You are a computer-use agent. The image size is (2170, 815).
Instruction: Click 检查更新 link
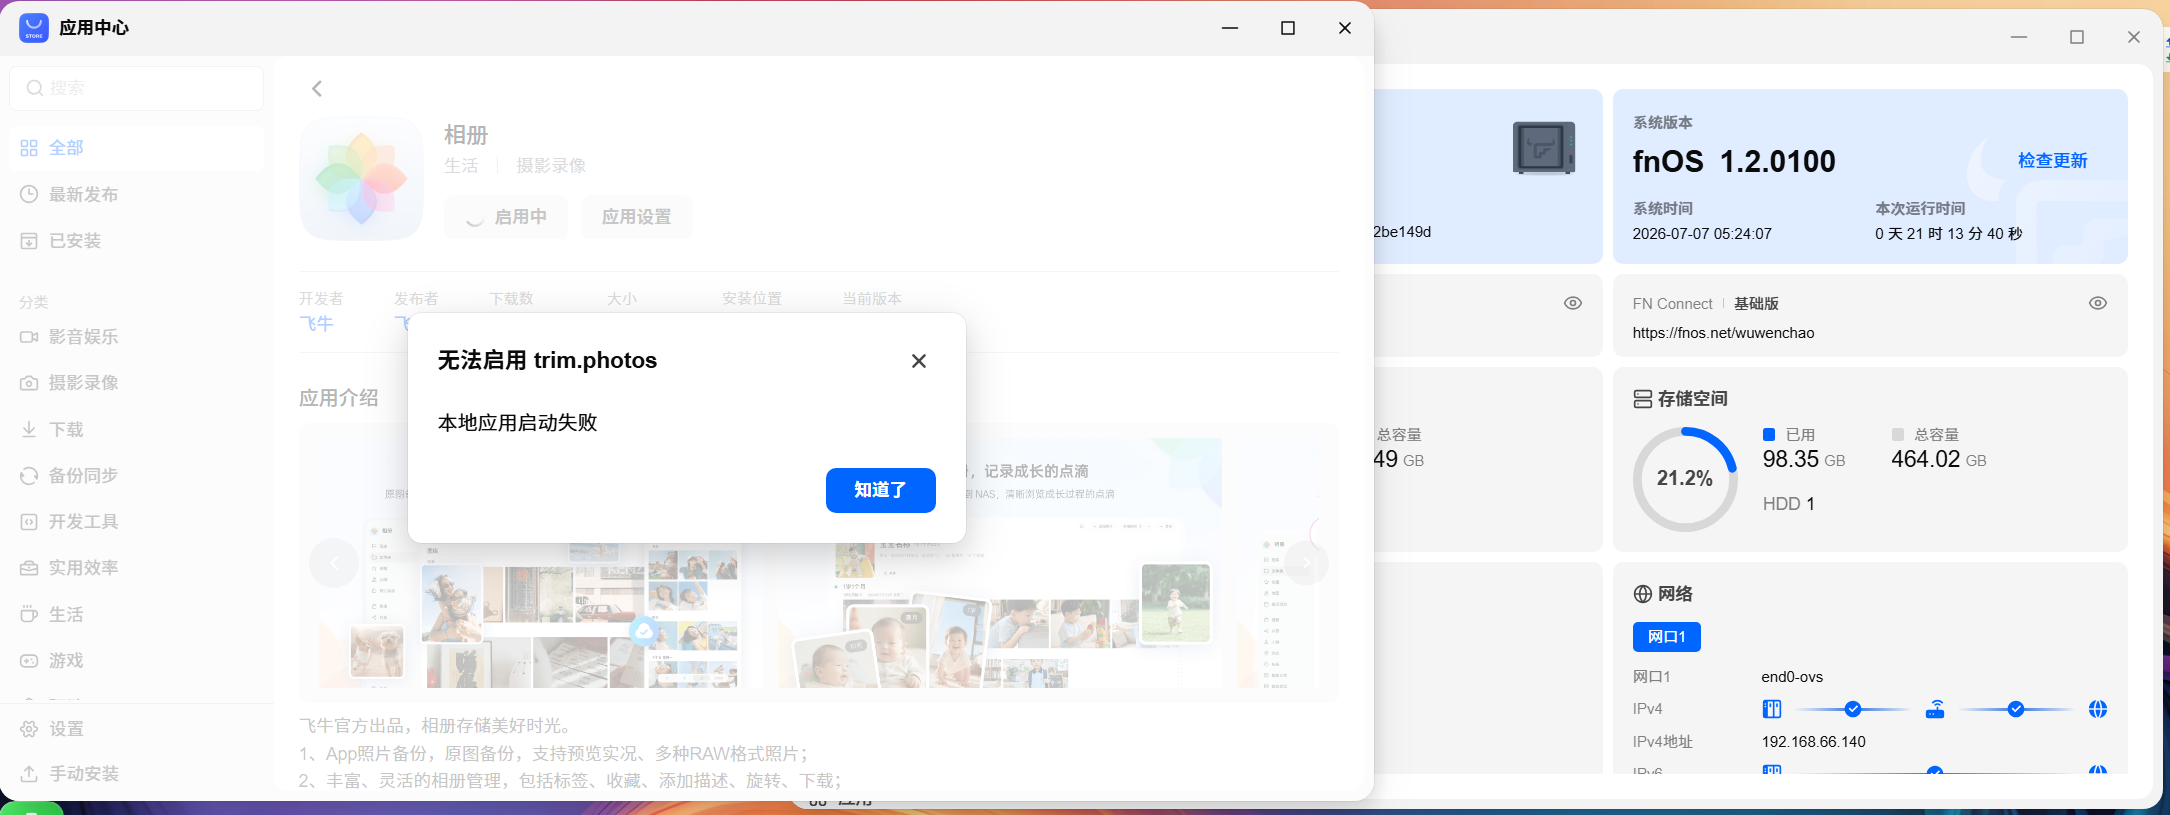coord(2052,160)
